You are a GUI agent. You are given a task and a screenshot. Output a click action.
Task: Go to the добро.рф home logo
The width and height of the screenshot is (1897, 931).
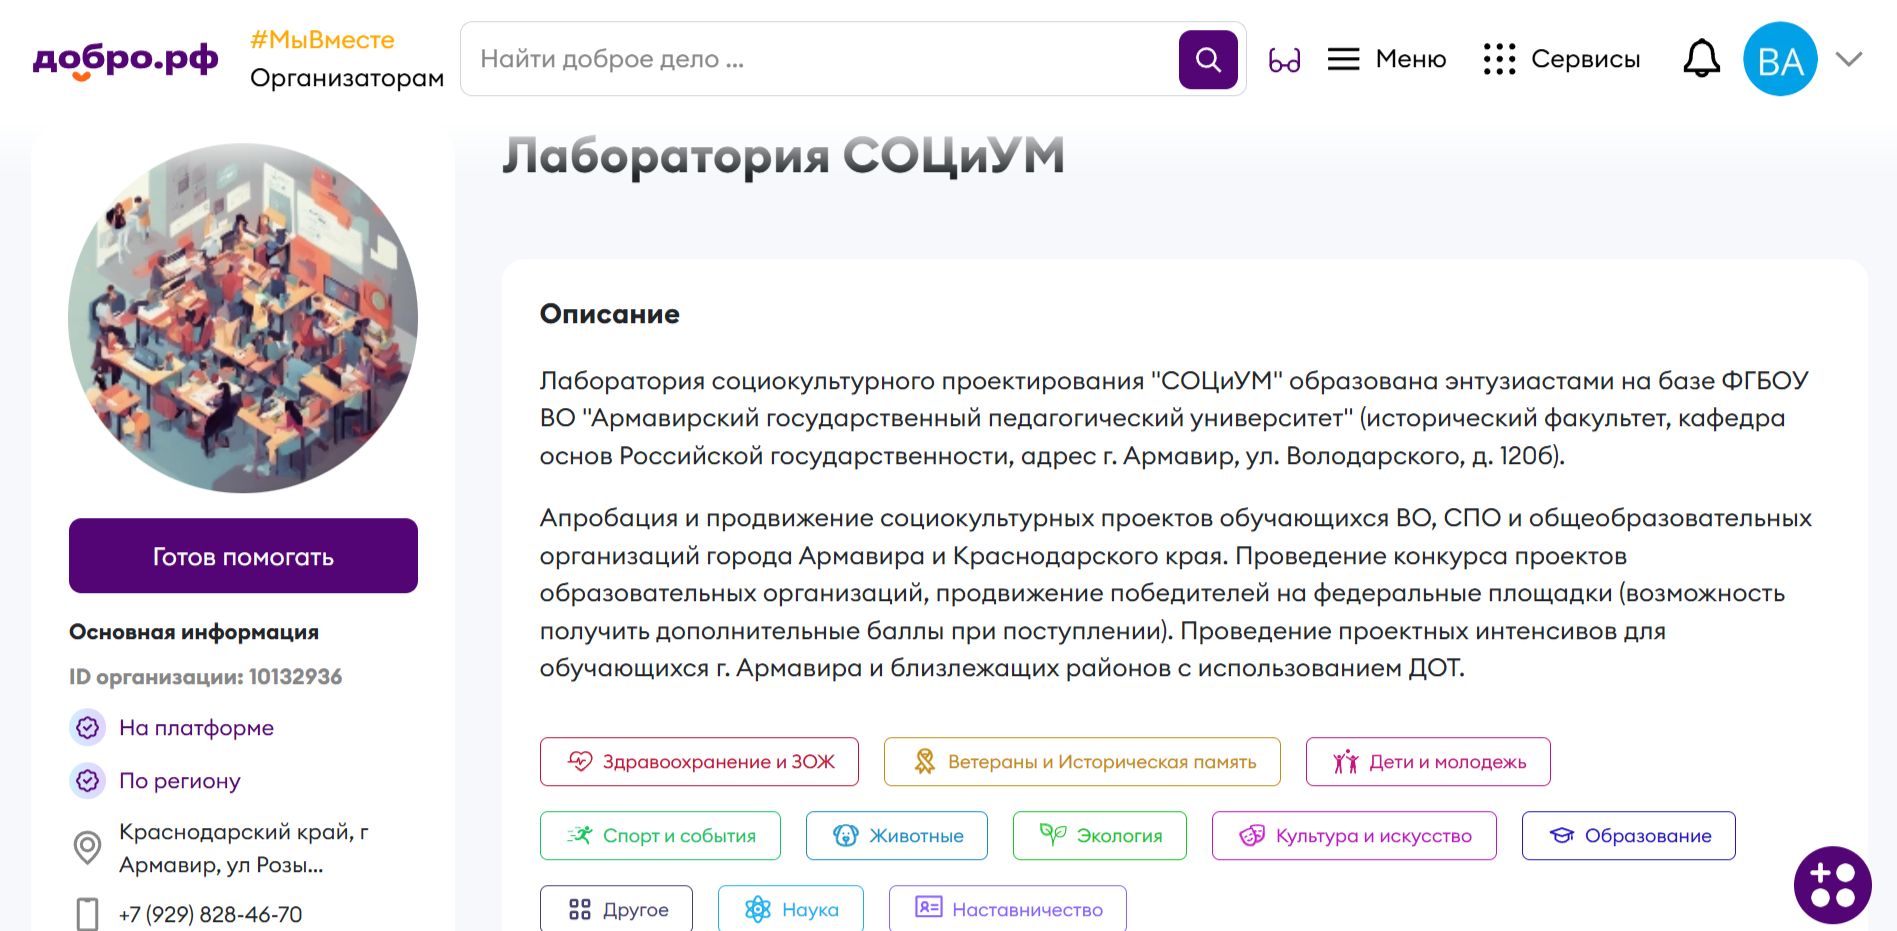click(x=125, y=59)
